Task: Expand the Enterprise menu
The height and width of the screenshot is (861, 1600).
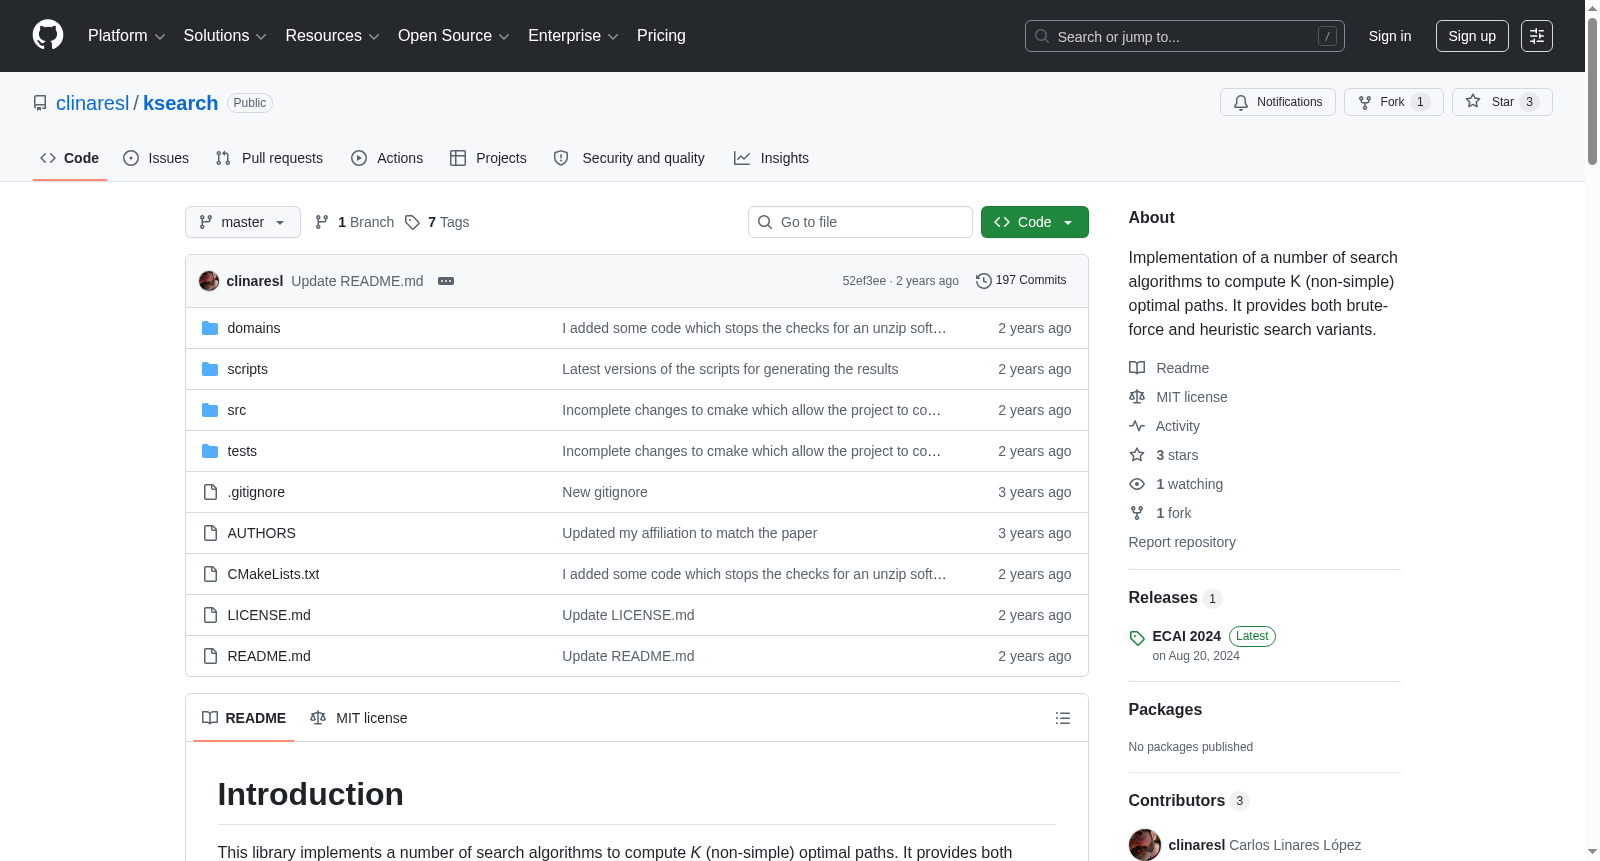Action: click(x=573, y=36)
